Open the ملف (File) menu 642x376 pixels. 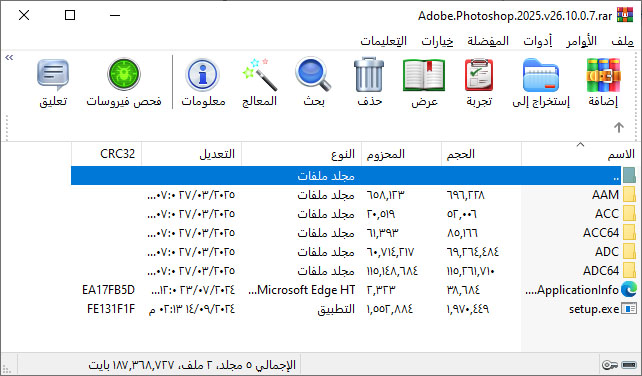pyautogui.click(x=622, y=41)
